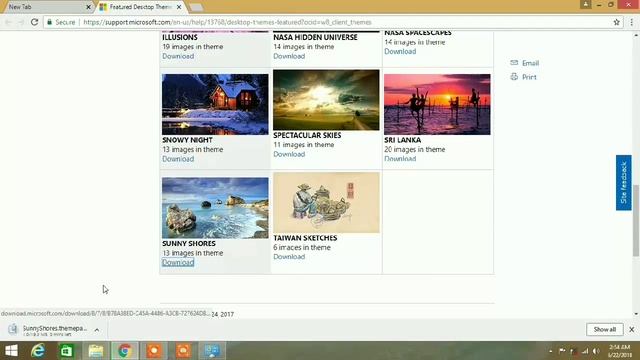This screenshot has height=360, width=640.
Task: Click the Taiwan Sketches thumbnail image
Action: (326, 202)
